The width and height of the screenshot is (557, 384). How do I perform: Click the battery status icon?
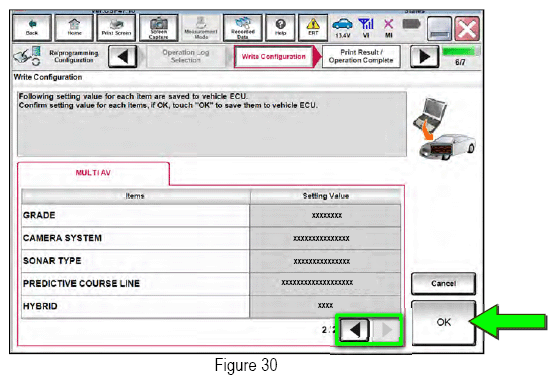[411, 25]
